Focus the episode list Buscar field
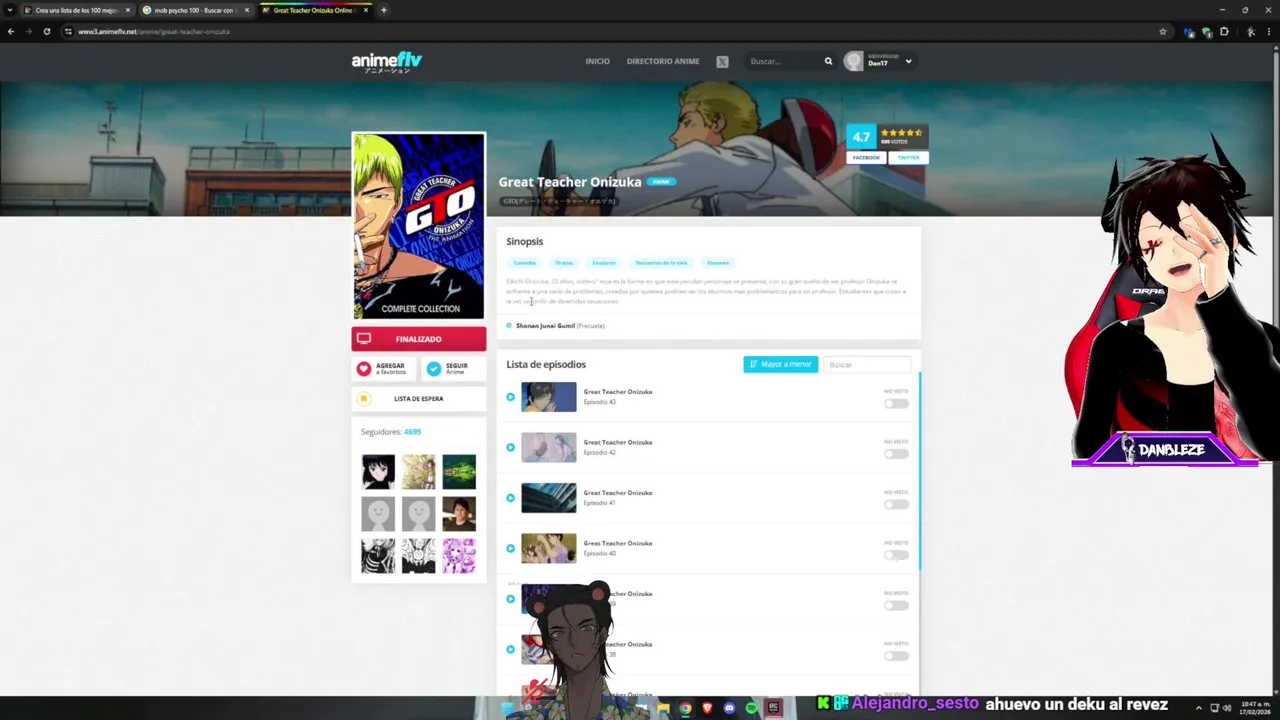1280x720 pixels. point(866,364)
